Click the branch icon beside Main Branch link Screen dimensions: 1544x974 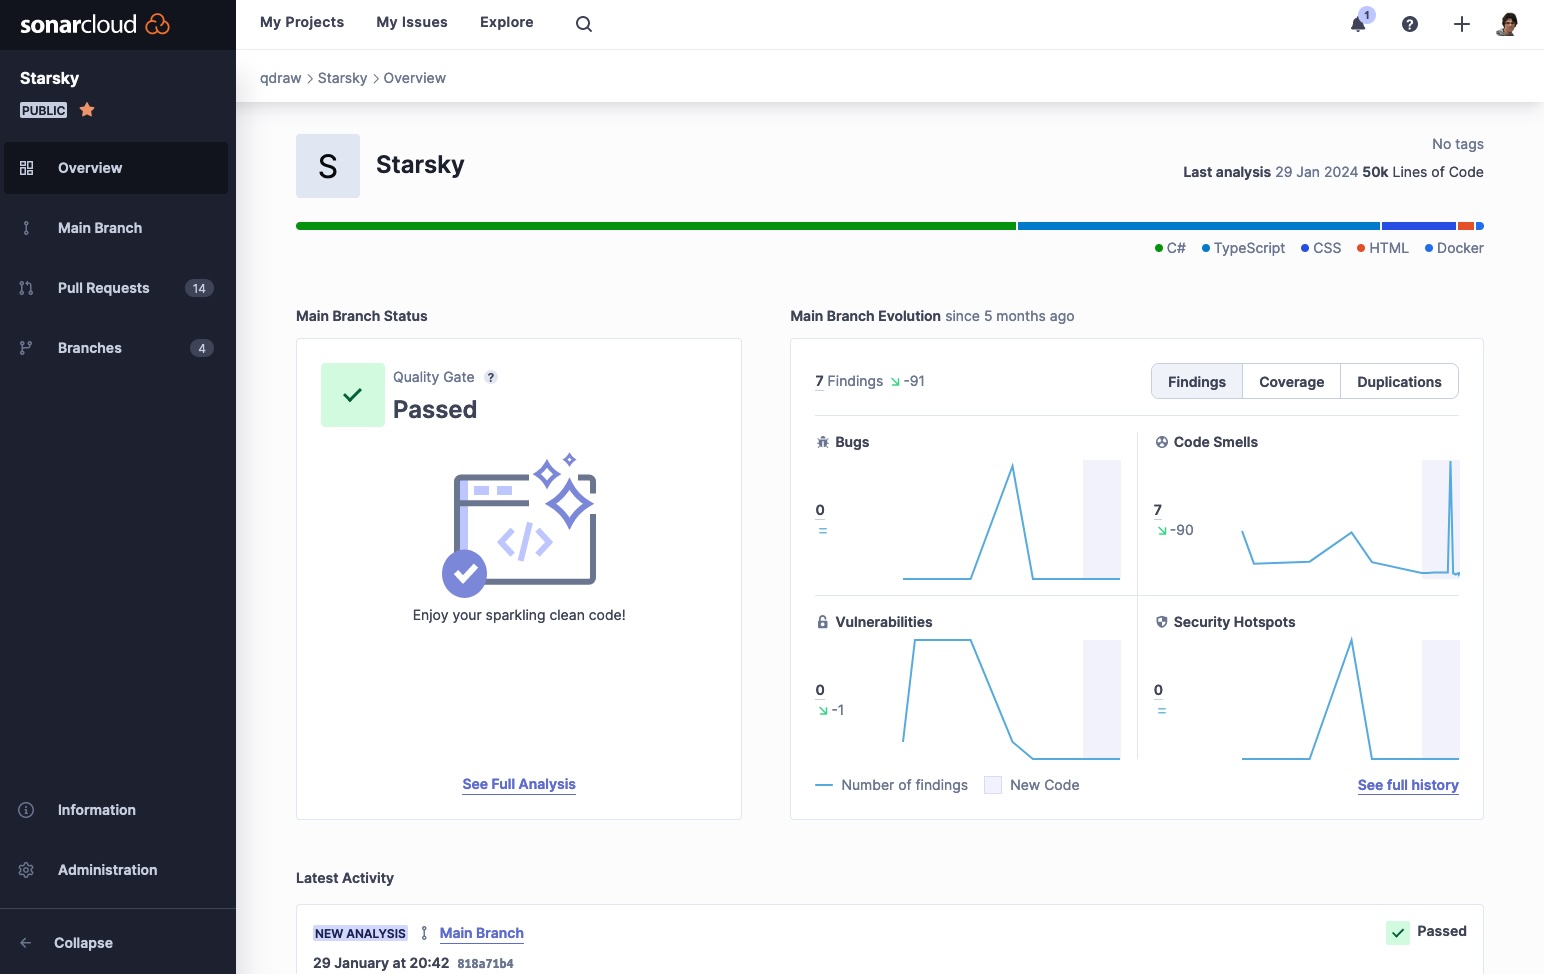coord(424,933)
